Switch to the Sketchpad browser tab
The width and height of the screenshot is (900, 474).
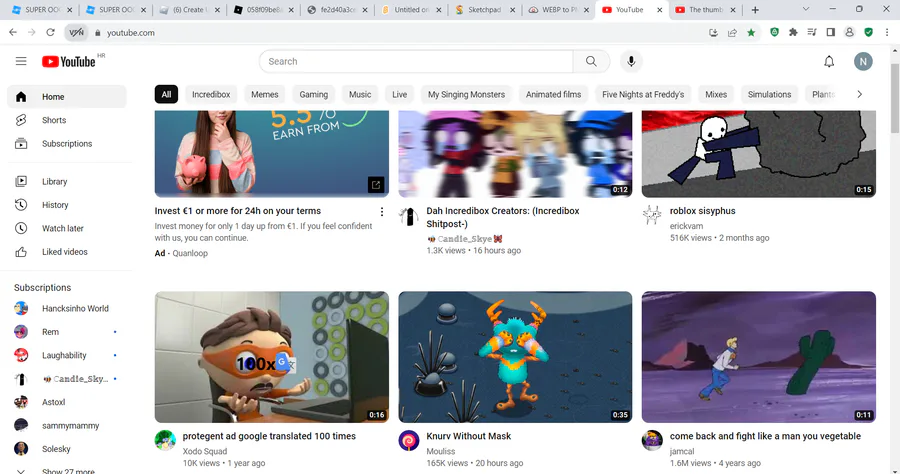pyautogui.click(x=484, y=10)
